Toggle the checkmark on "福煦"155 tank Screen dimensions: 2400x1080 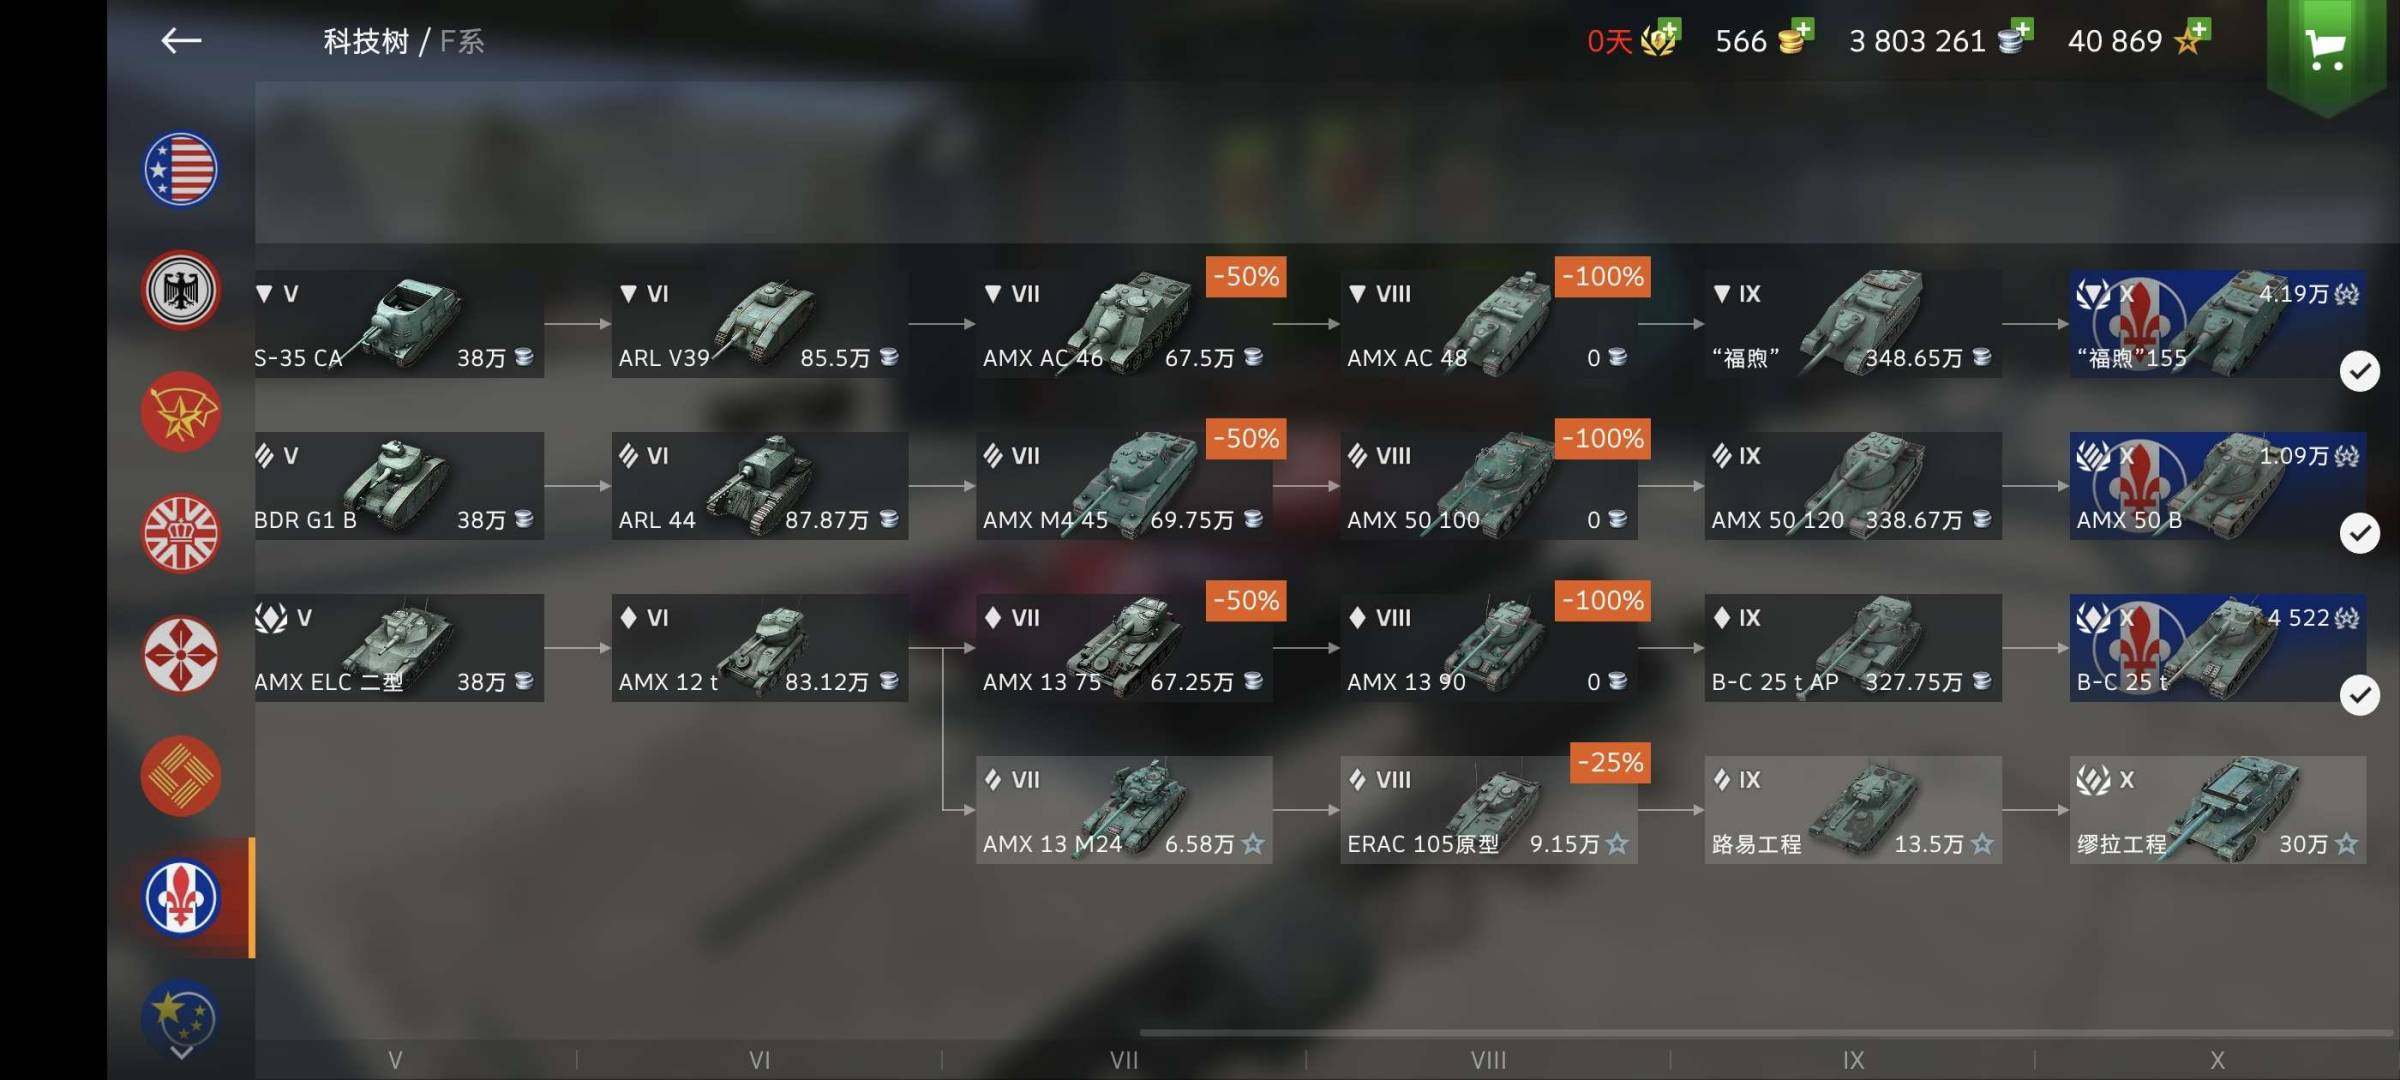click(2360, 371)
